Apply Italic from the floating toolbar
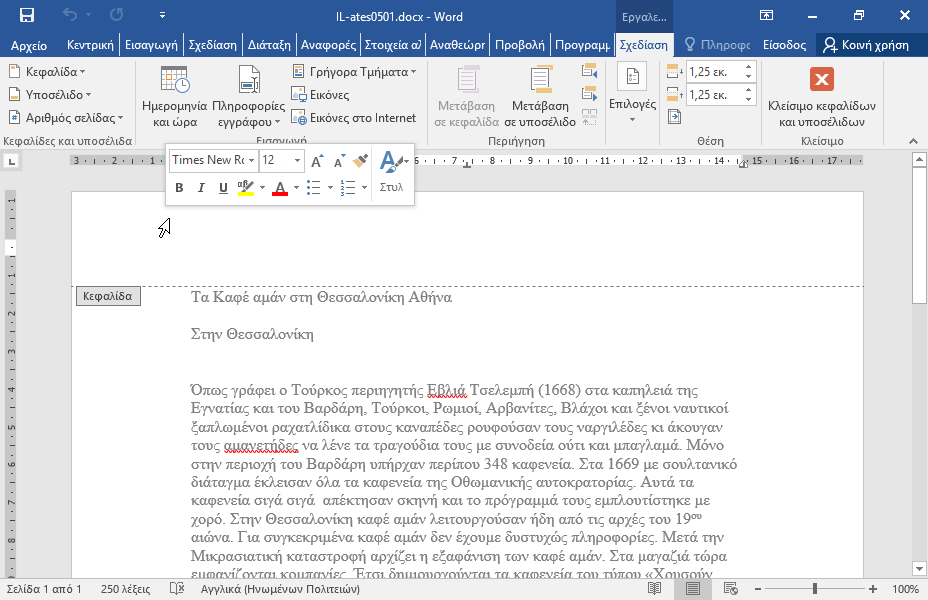Viewport: 928px width, 600px height. (201, 188)
